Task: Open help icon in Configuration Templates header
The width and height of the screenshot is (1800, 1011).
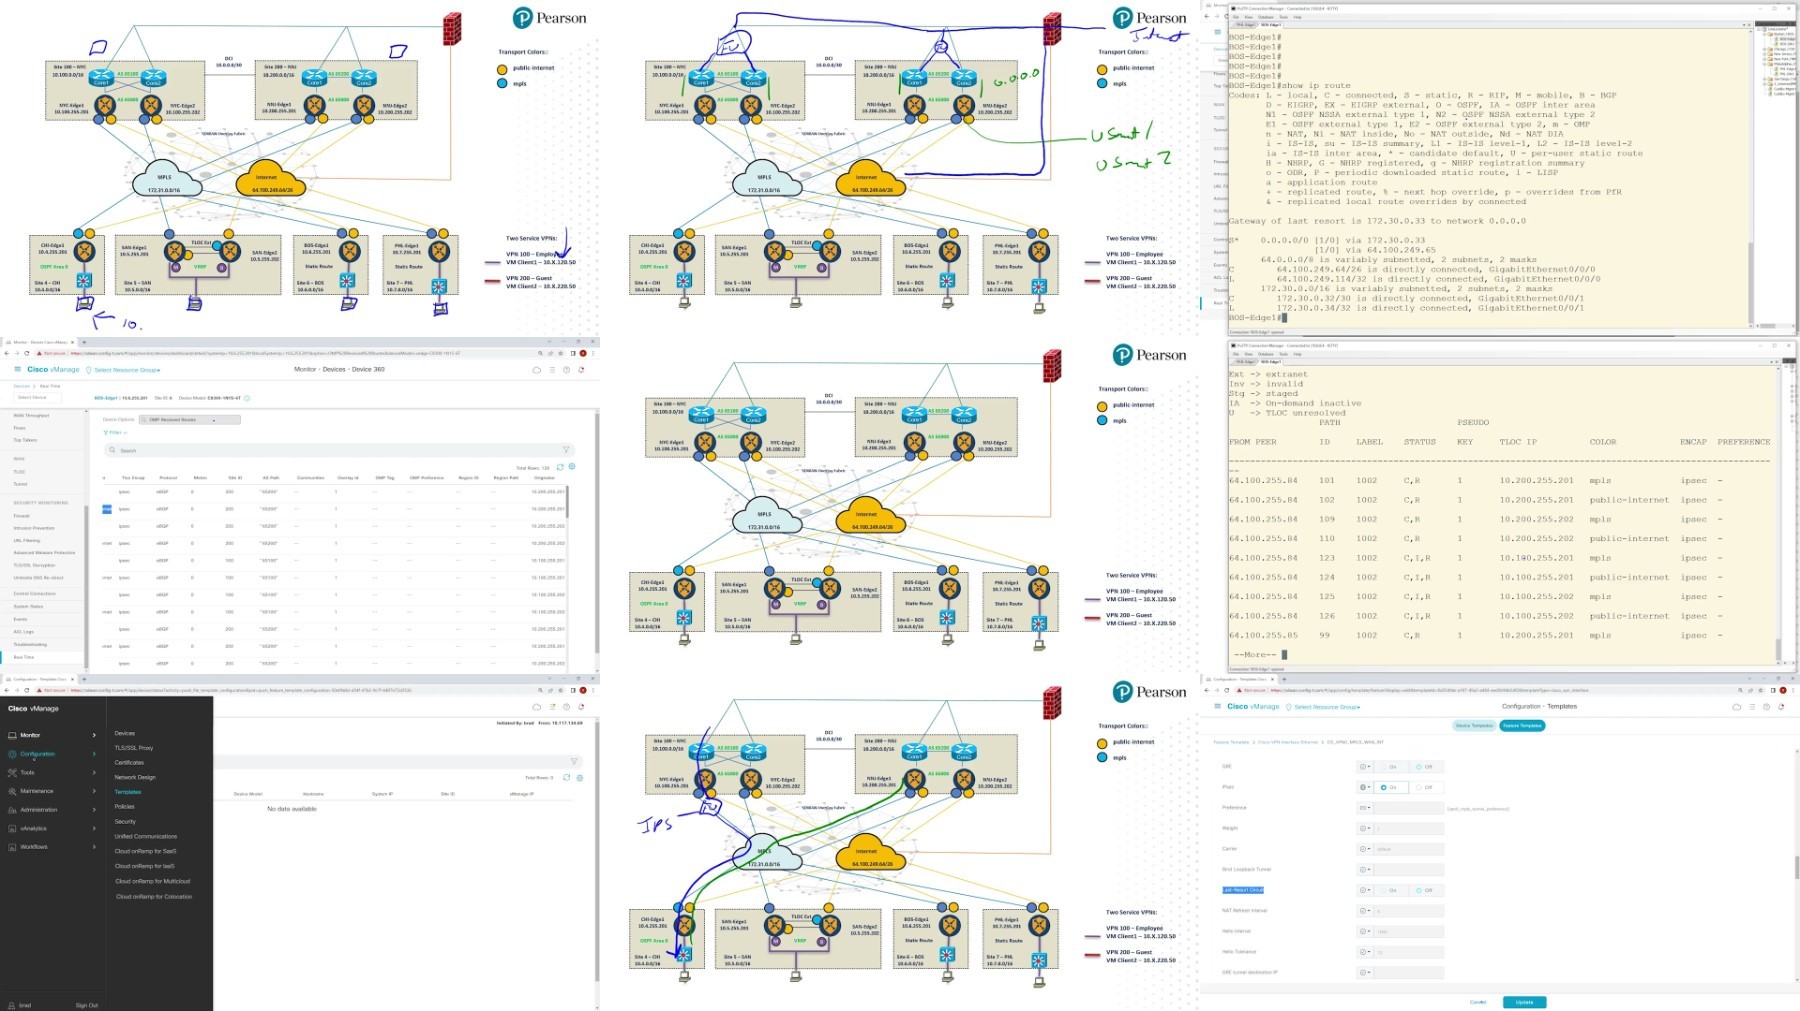Action: click(x=1767, y=707)
